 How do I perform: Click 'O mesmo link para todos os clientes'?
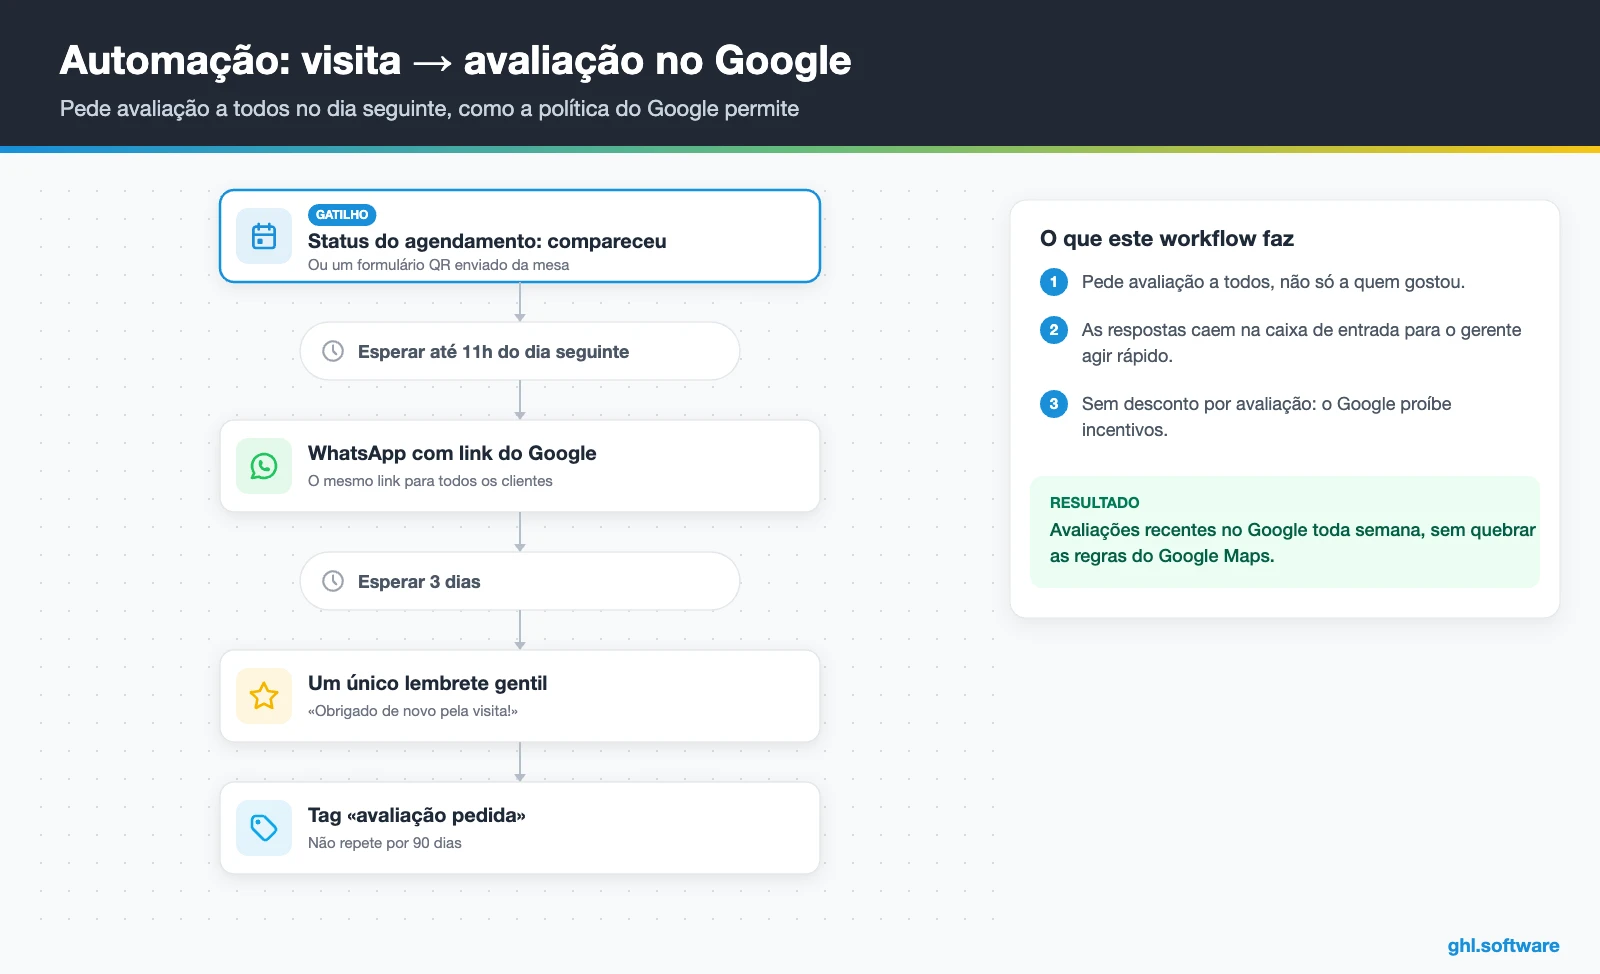pyautogui.click(x=430, y=481)
